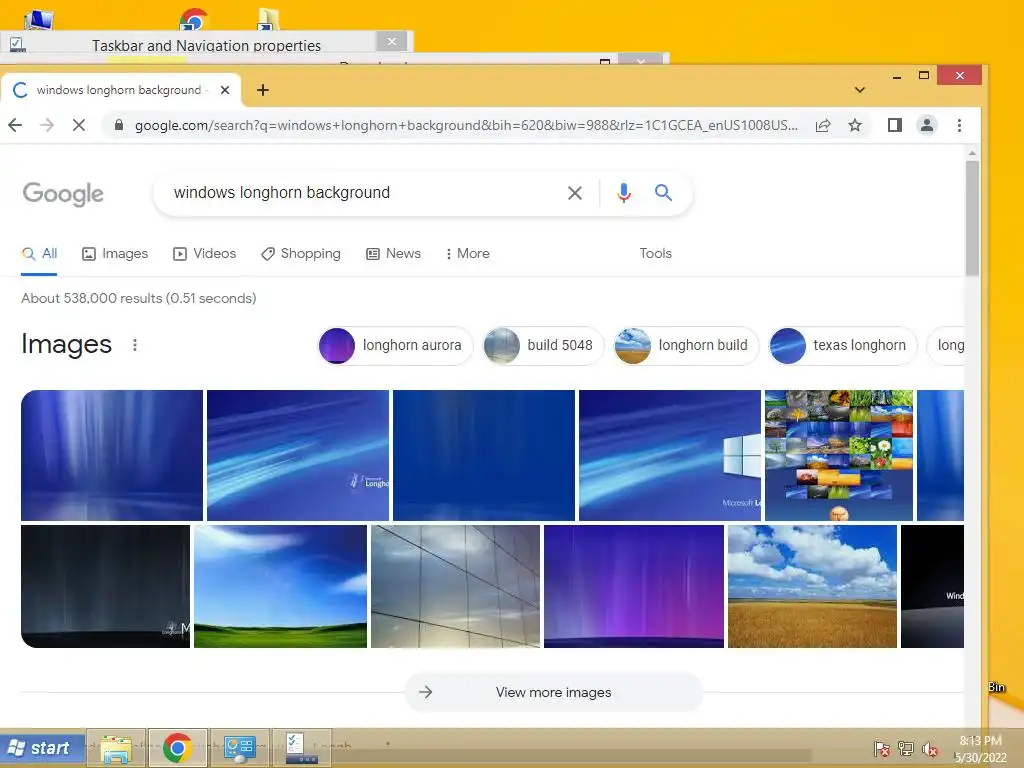This screenshot has height=768, width=1024.
Task: Open the wheat field clouds thumbnail
Action: (x=812, y=586)
